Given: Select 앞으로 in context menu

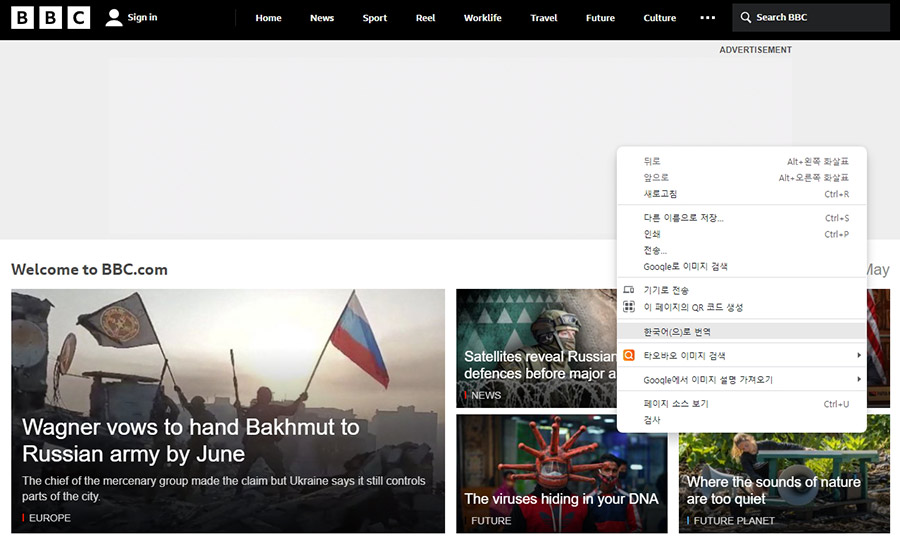Looking at the screenshot, I should pos(742,177).
